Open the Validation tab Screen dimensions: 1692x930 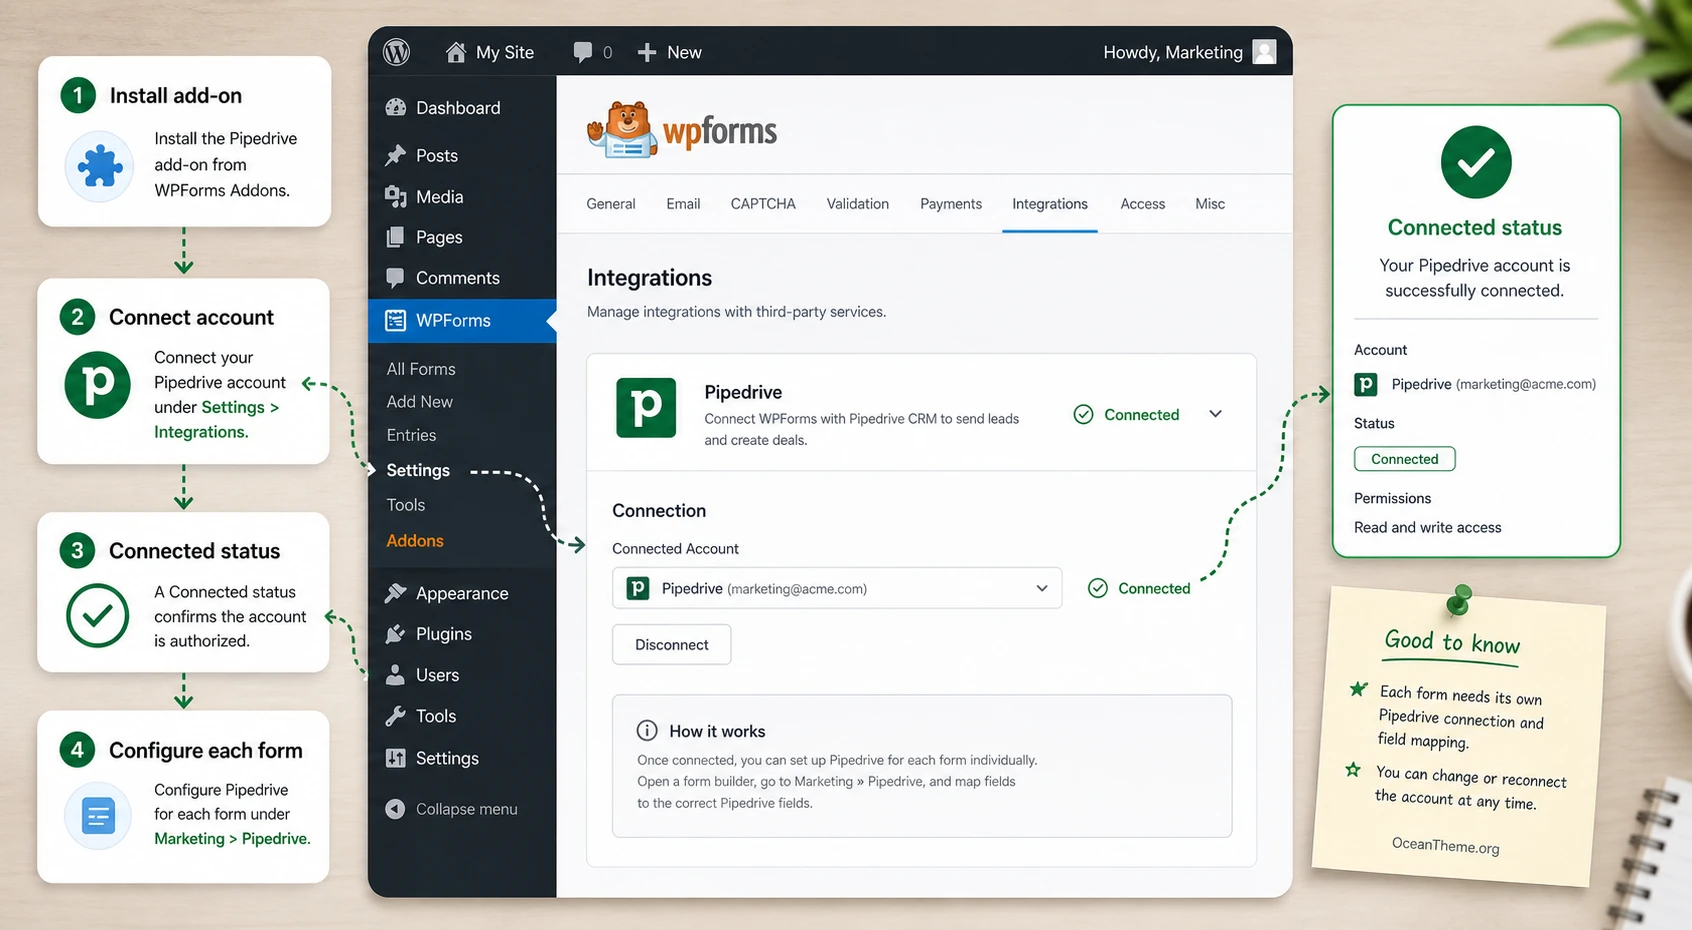[x=858, y=204]
